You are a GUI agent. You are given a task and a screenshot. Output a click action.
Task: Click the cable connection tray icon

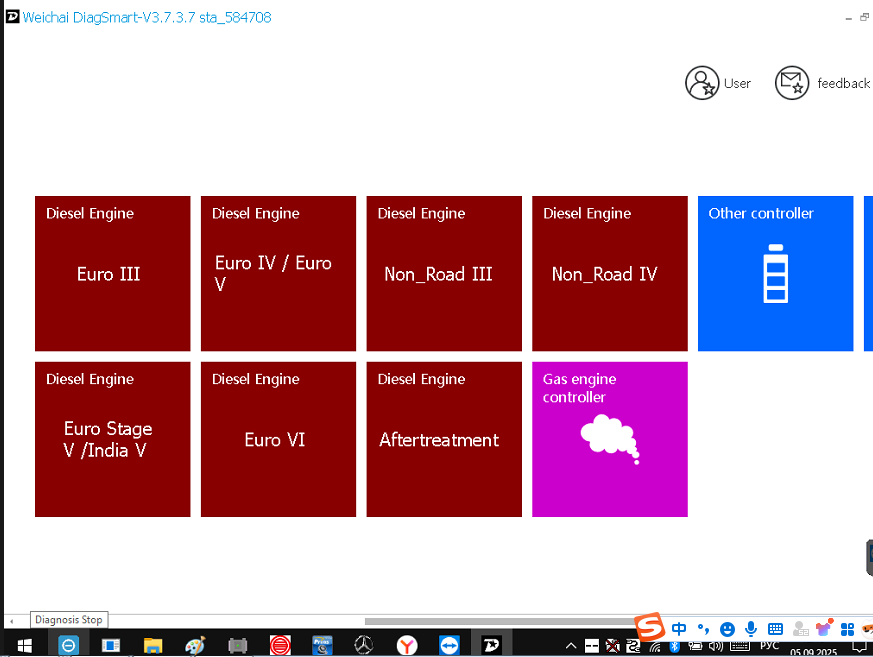[633, 646]
